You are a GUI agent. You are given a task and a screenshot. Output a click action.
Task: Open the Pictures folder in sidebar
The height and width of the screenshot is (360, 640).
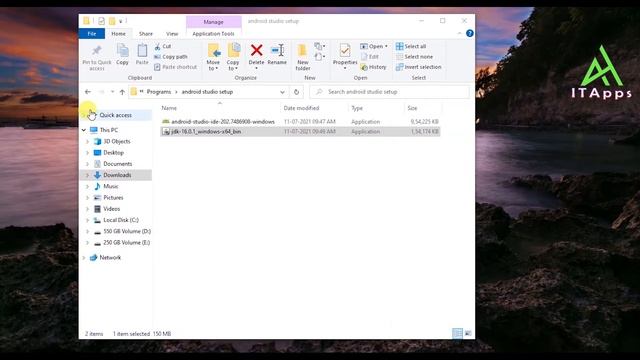click(113, 198)
